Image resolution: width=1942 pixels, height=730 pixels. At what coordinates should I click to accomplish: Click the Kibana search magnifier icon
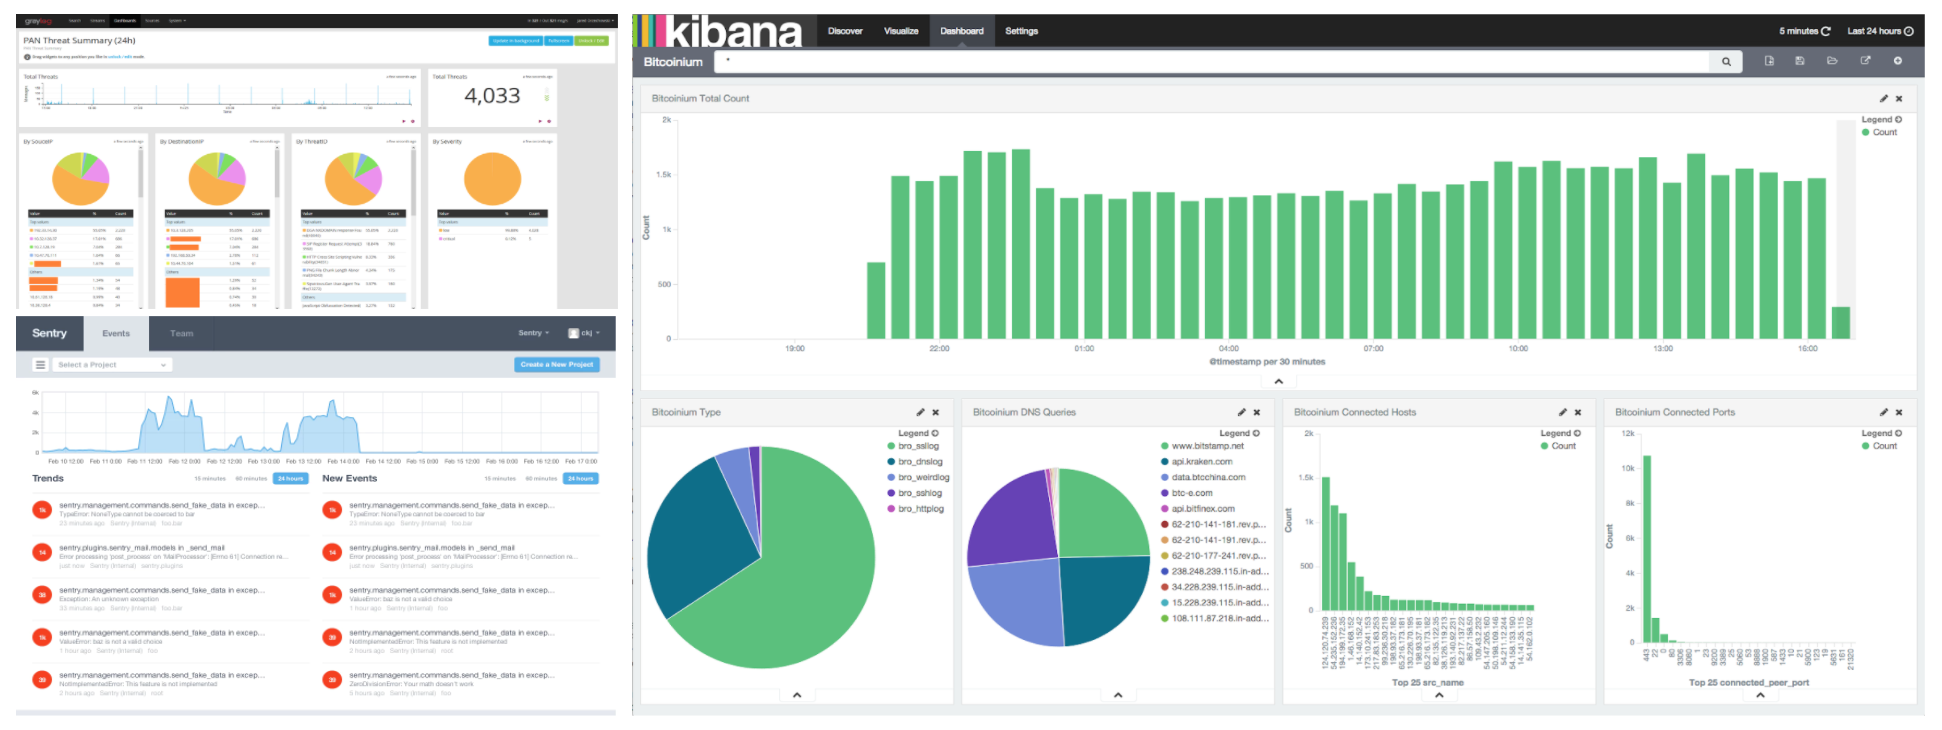click(1726, 61)
